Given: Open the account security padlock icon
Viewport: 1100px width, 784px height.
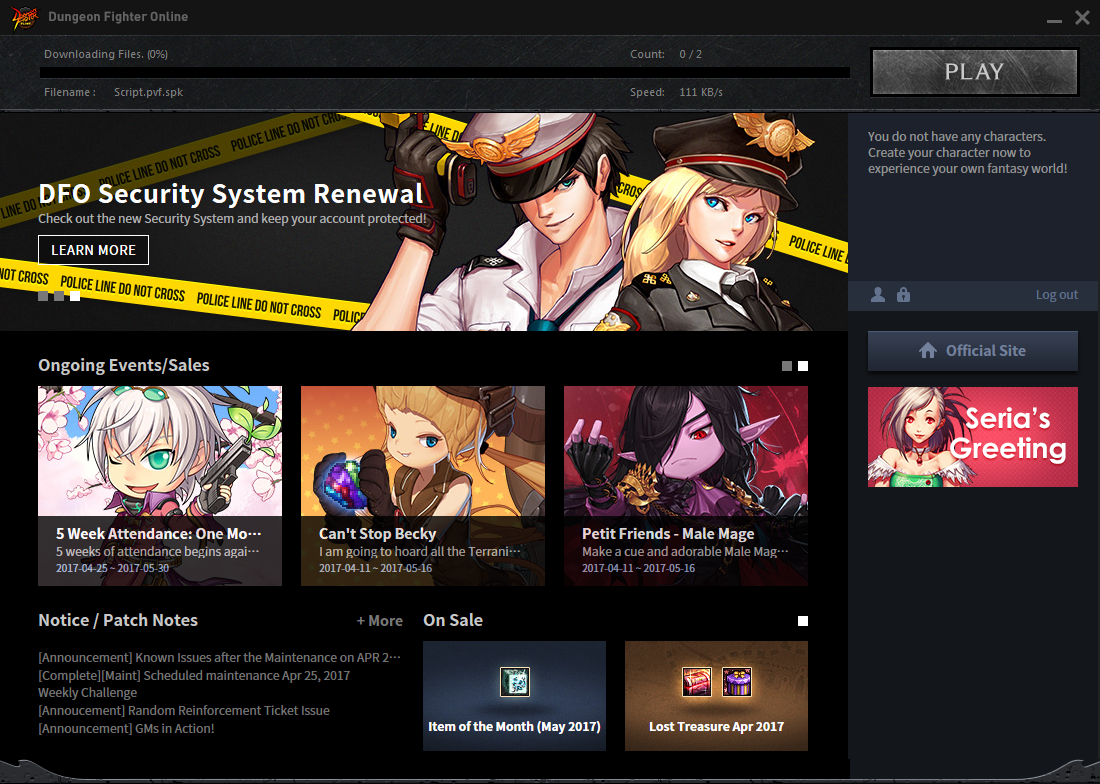Looking at the screenshot, I should pos(904,295).
